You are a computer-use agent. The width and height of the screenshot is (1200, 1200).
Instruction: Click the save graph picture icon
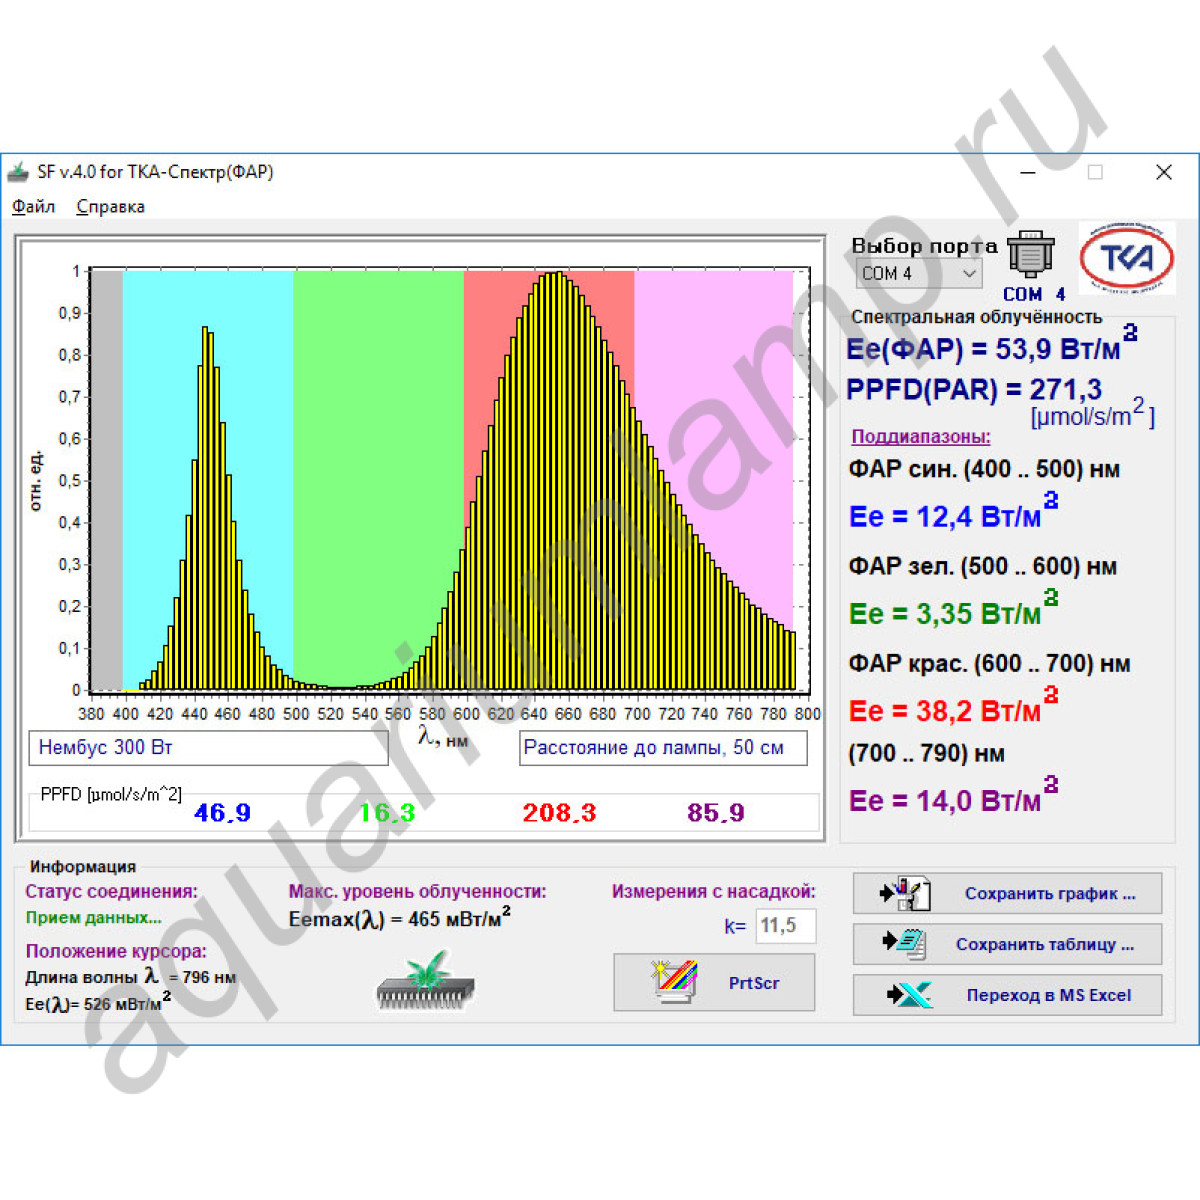(905, 893)
